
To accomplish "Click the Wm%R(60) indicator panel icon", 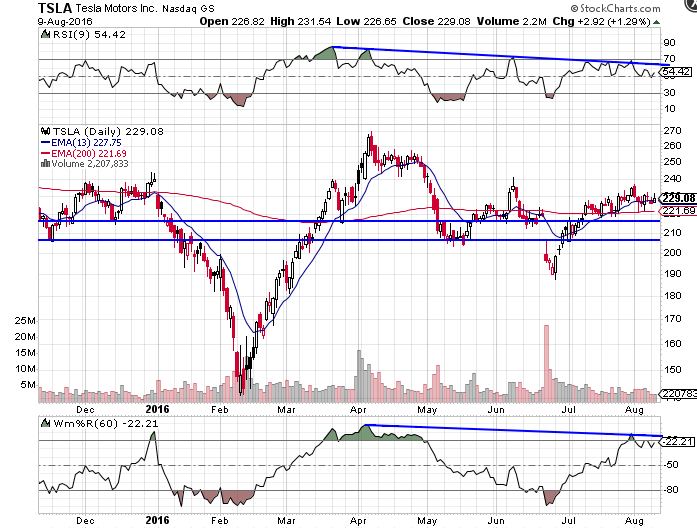I will tap(45, 423).
